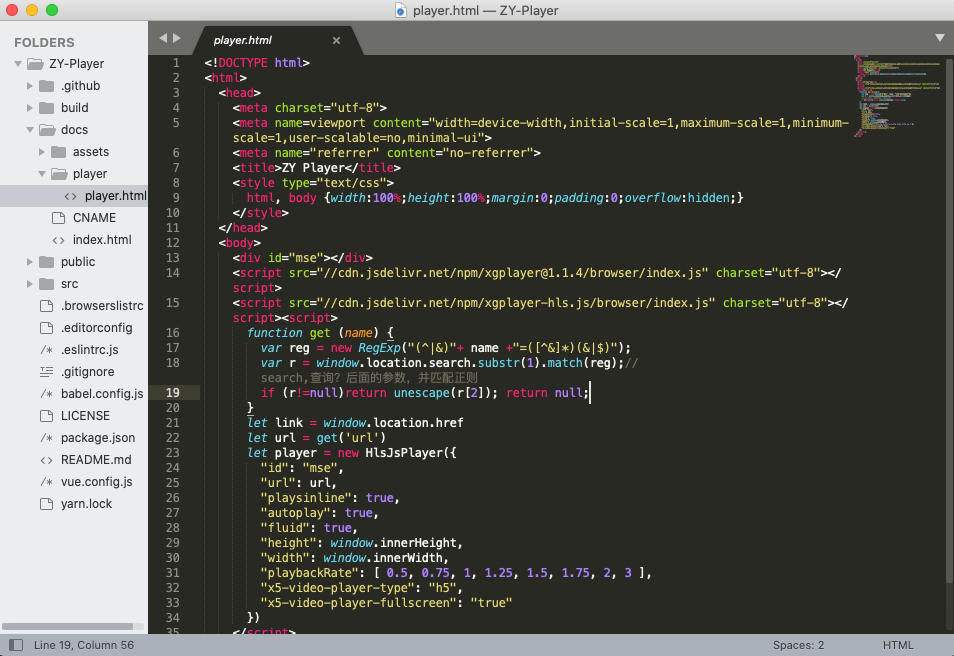Expand the public folder arrow

tap(29, 262)
